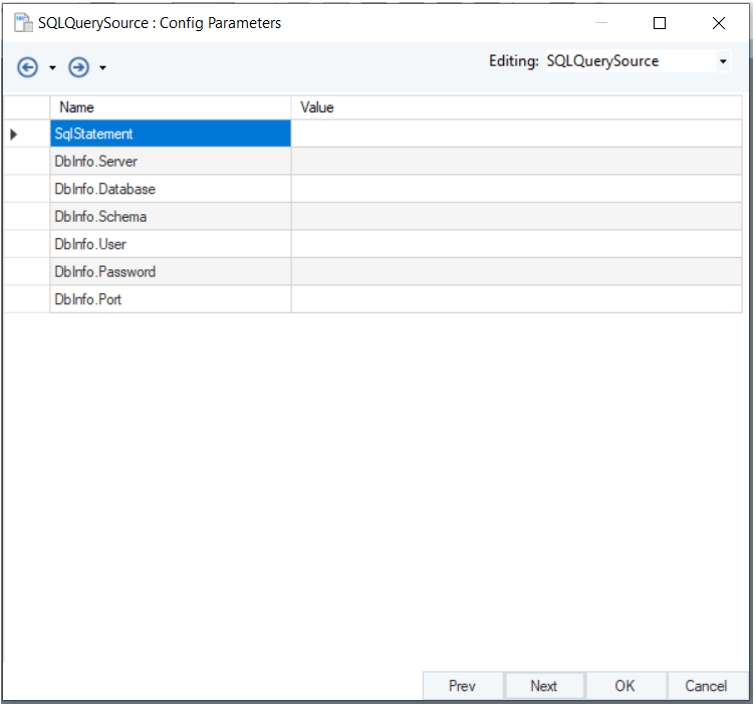Open the forward arrow history dropdown

pyautogui.click(x=103, y=67)
